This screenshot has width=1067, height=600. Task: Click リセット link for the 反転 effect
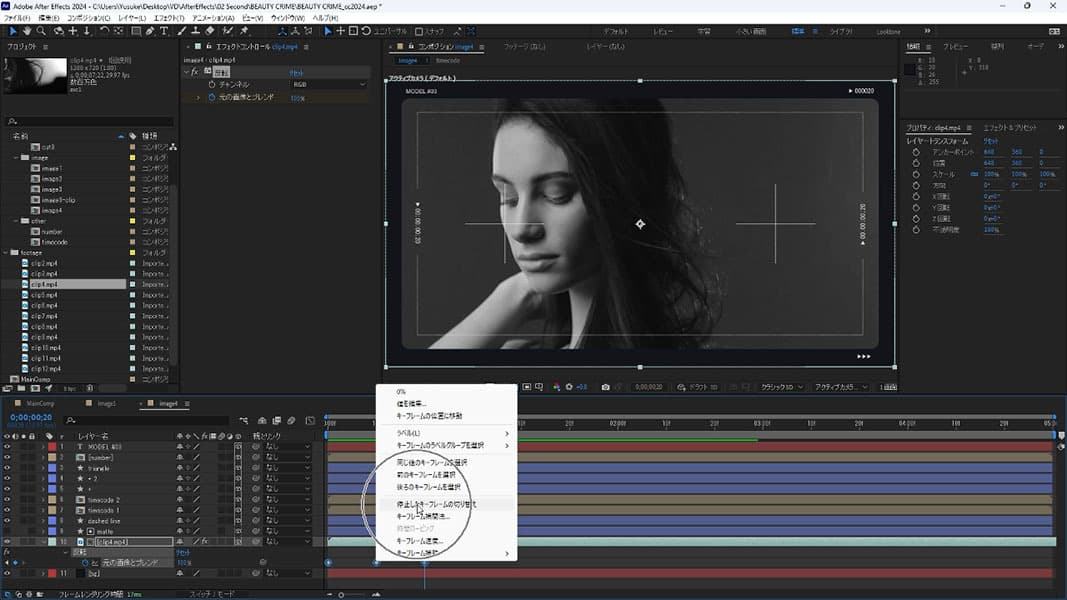pos(296,73)
